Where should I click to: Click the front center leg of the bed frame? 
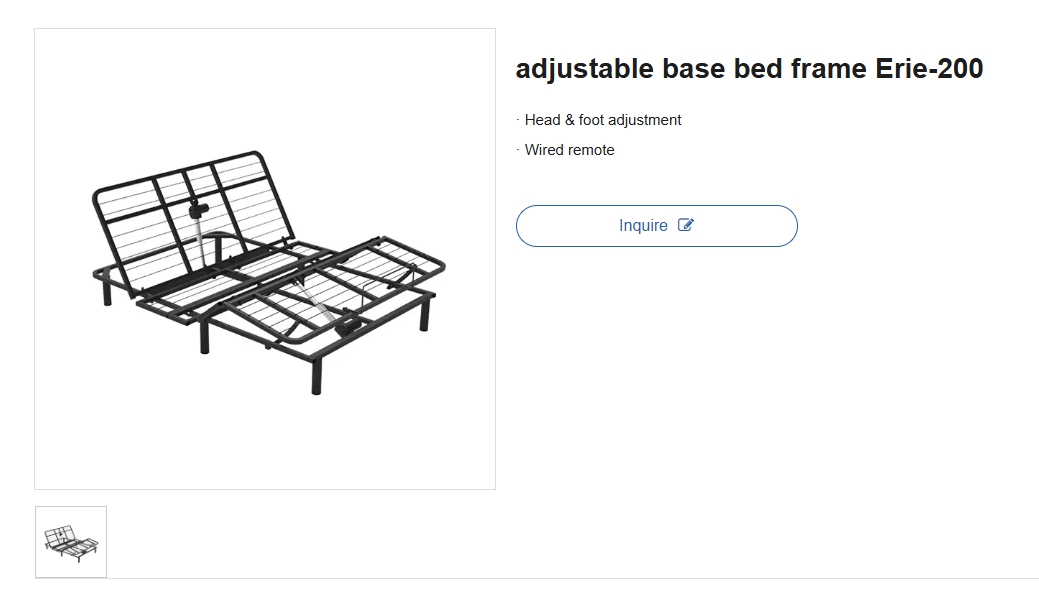tap(317, 376)
